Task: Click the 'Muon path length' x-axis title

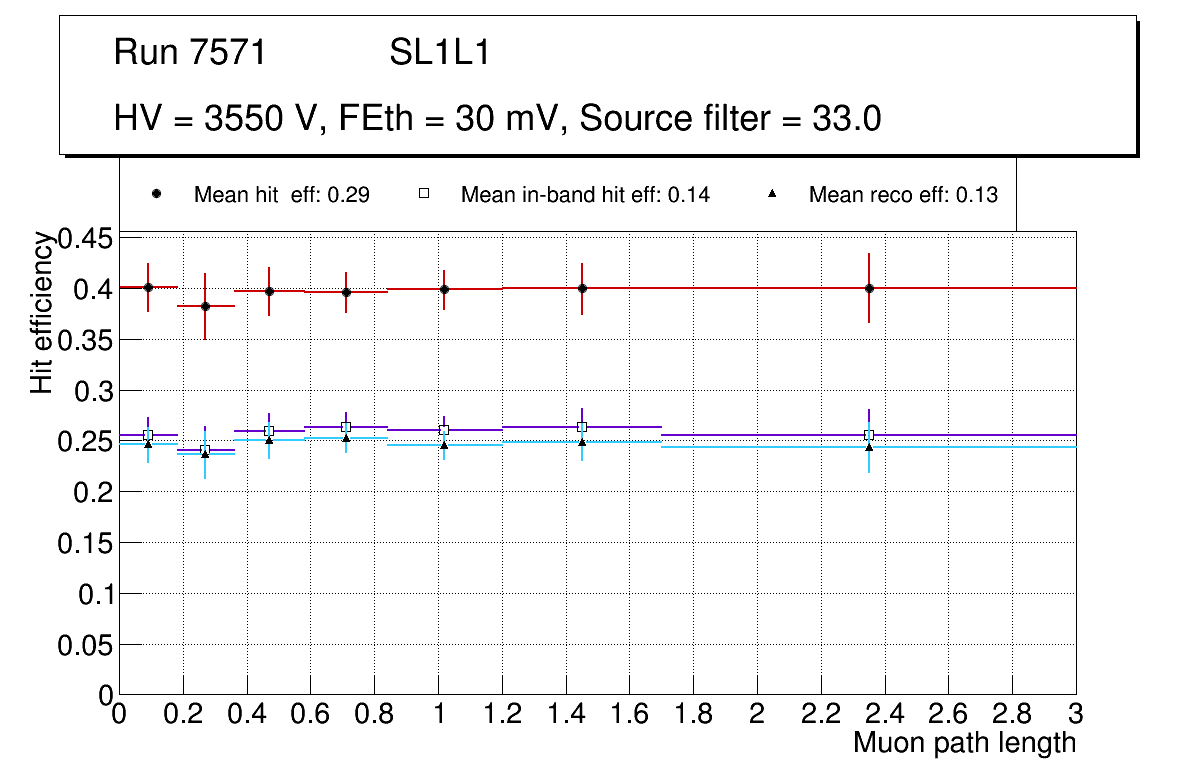Action: click(964, 743)
